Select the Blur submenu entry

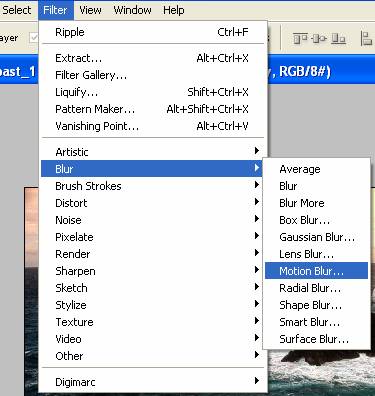tap(153, 169)
